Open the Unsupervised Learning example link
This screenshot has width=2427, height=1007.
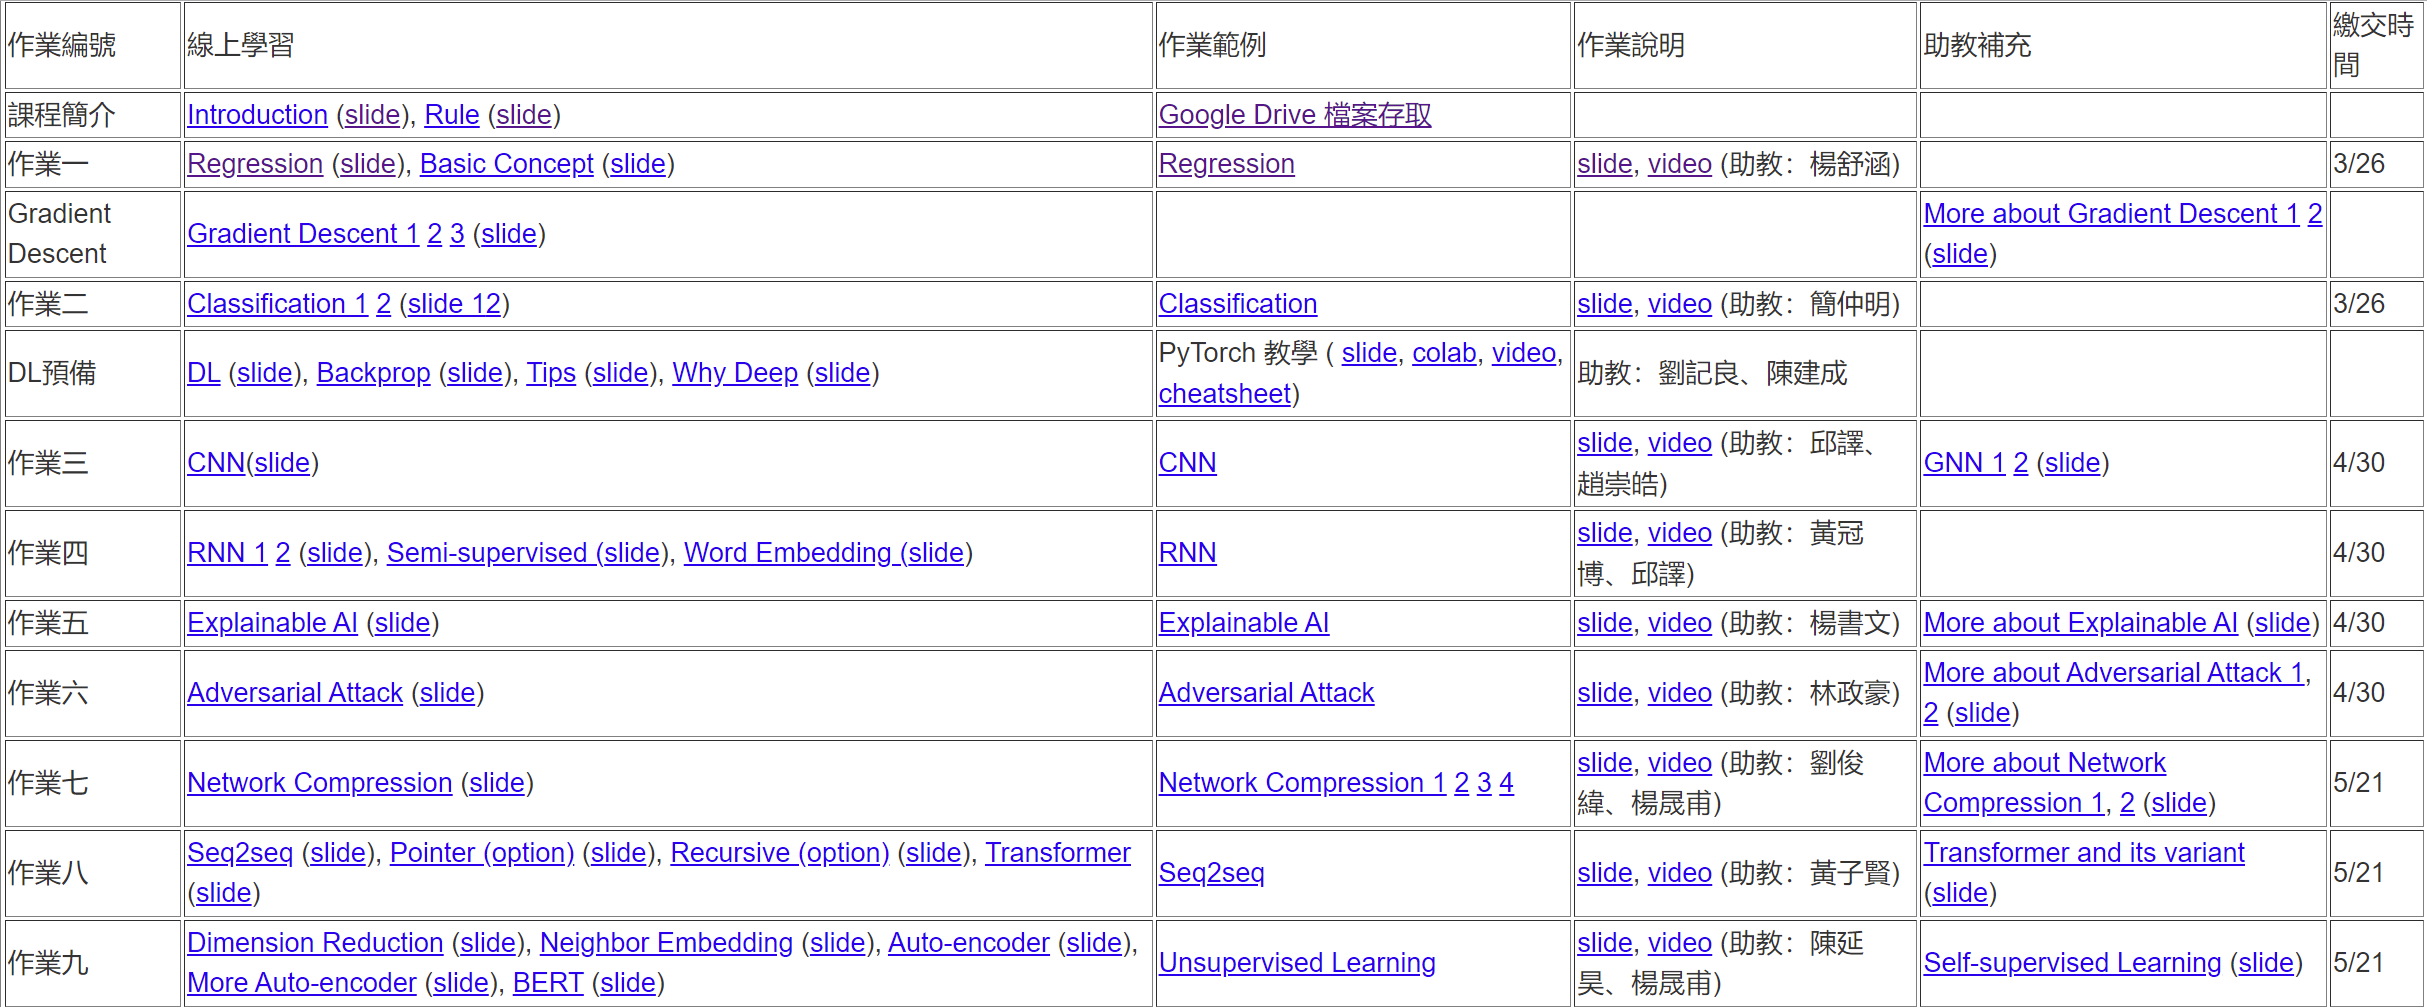1297,963
